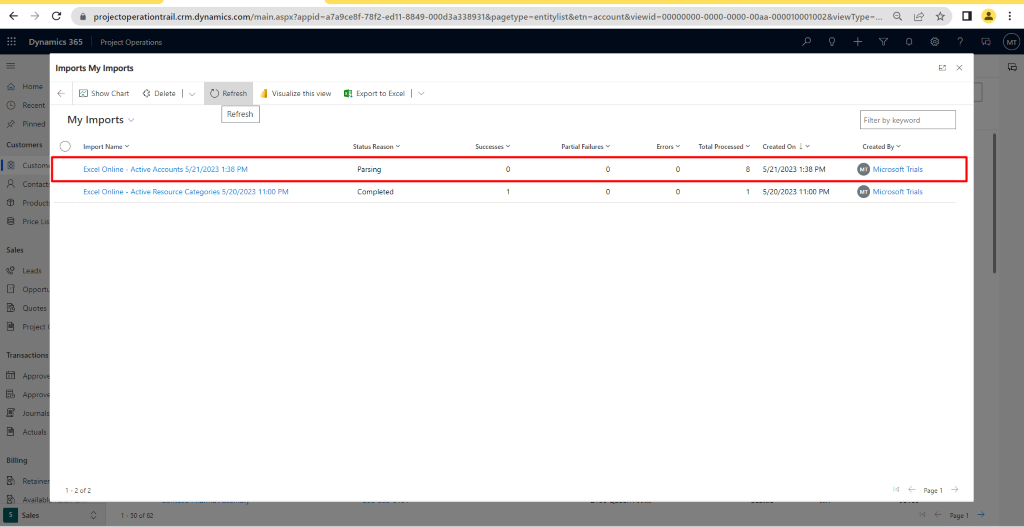Toggle the select-all rows circle
The width and height of the screenshot is (1024, 527).
click(66, 146)
